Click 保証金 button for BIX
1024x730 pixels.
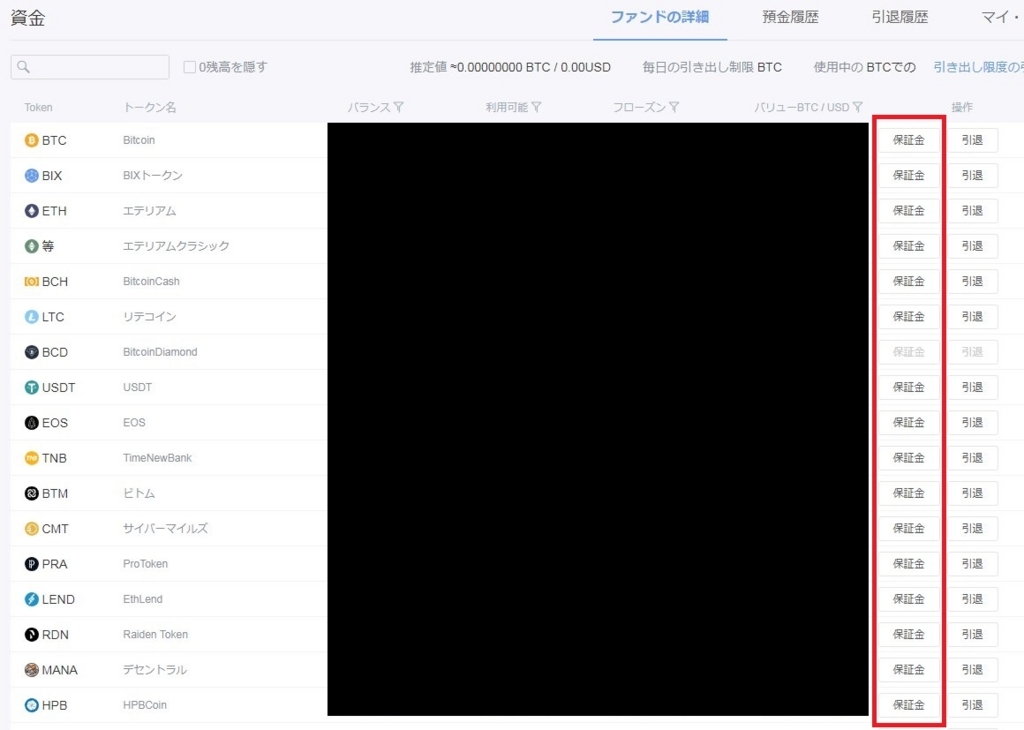tap(908, 176)
